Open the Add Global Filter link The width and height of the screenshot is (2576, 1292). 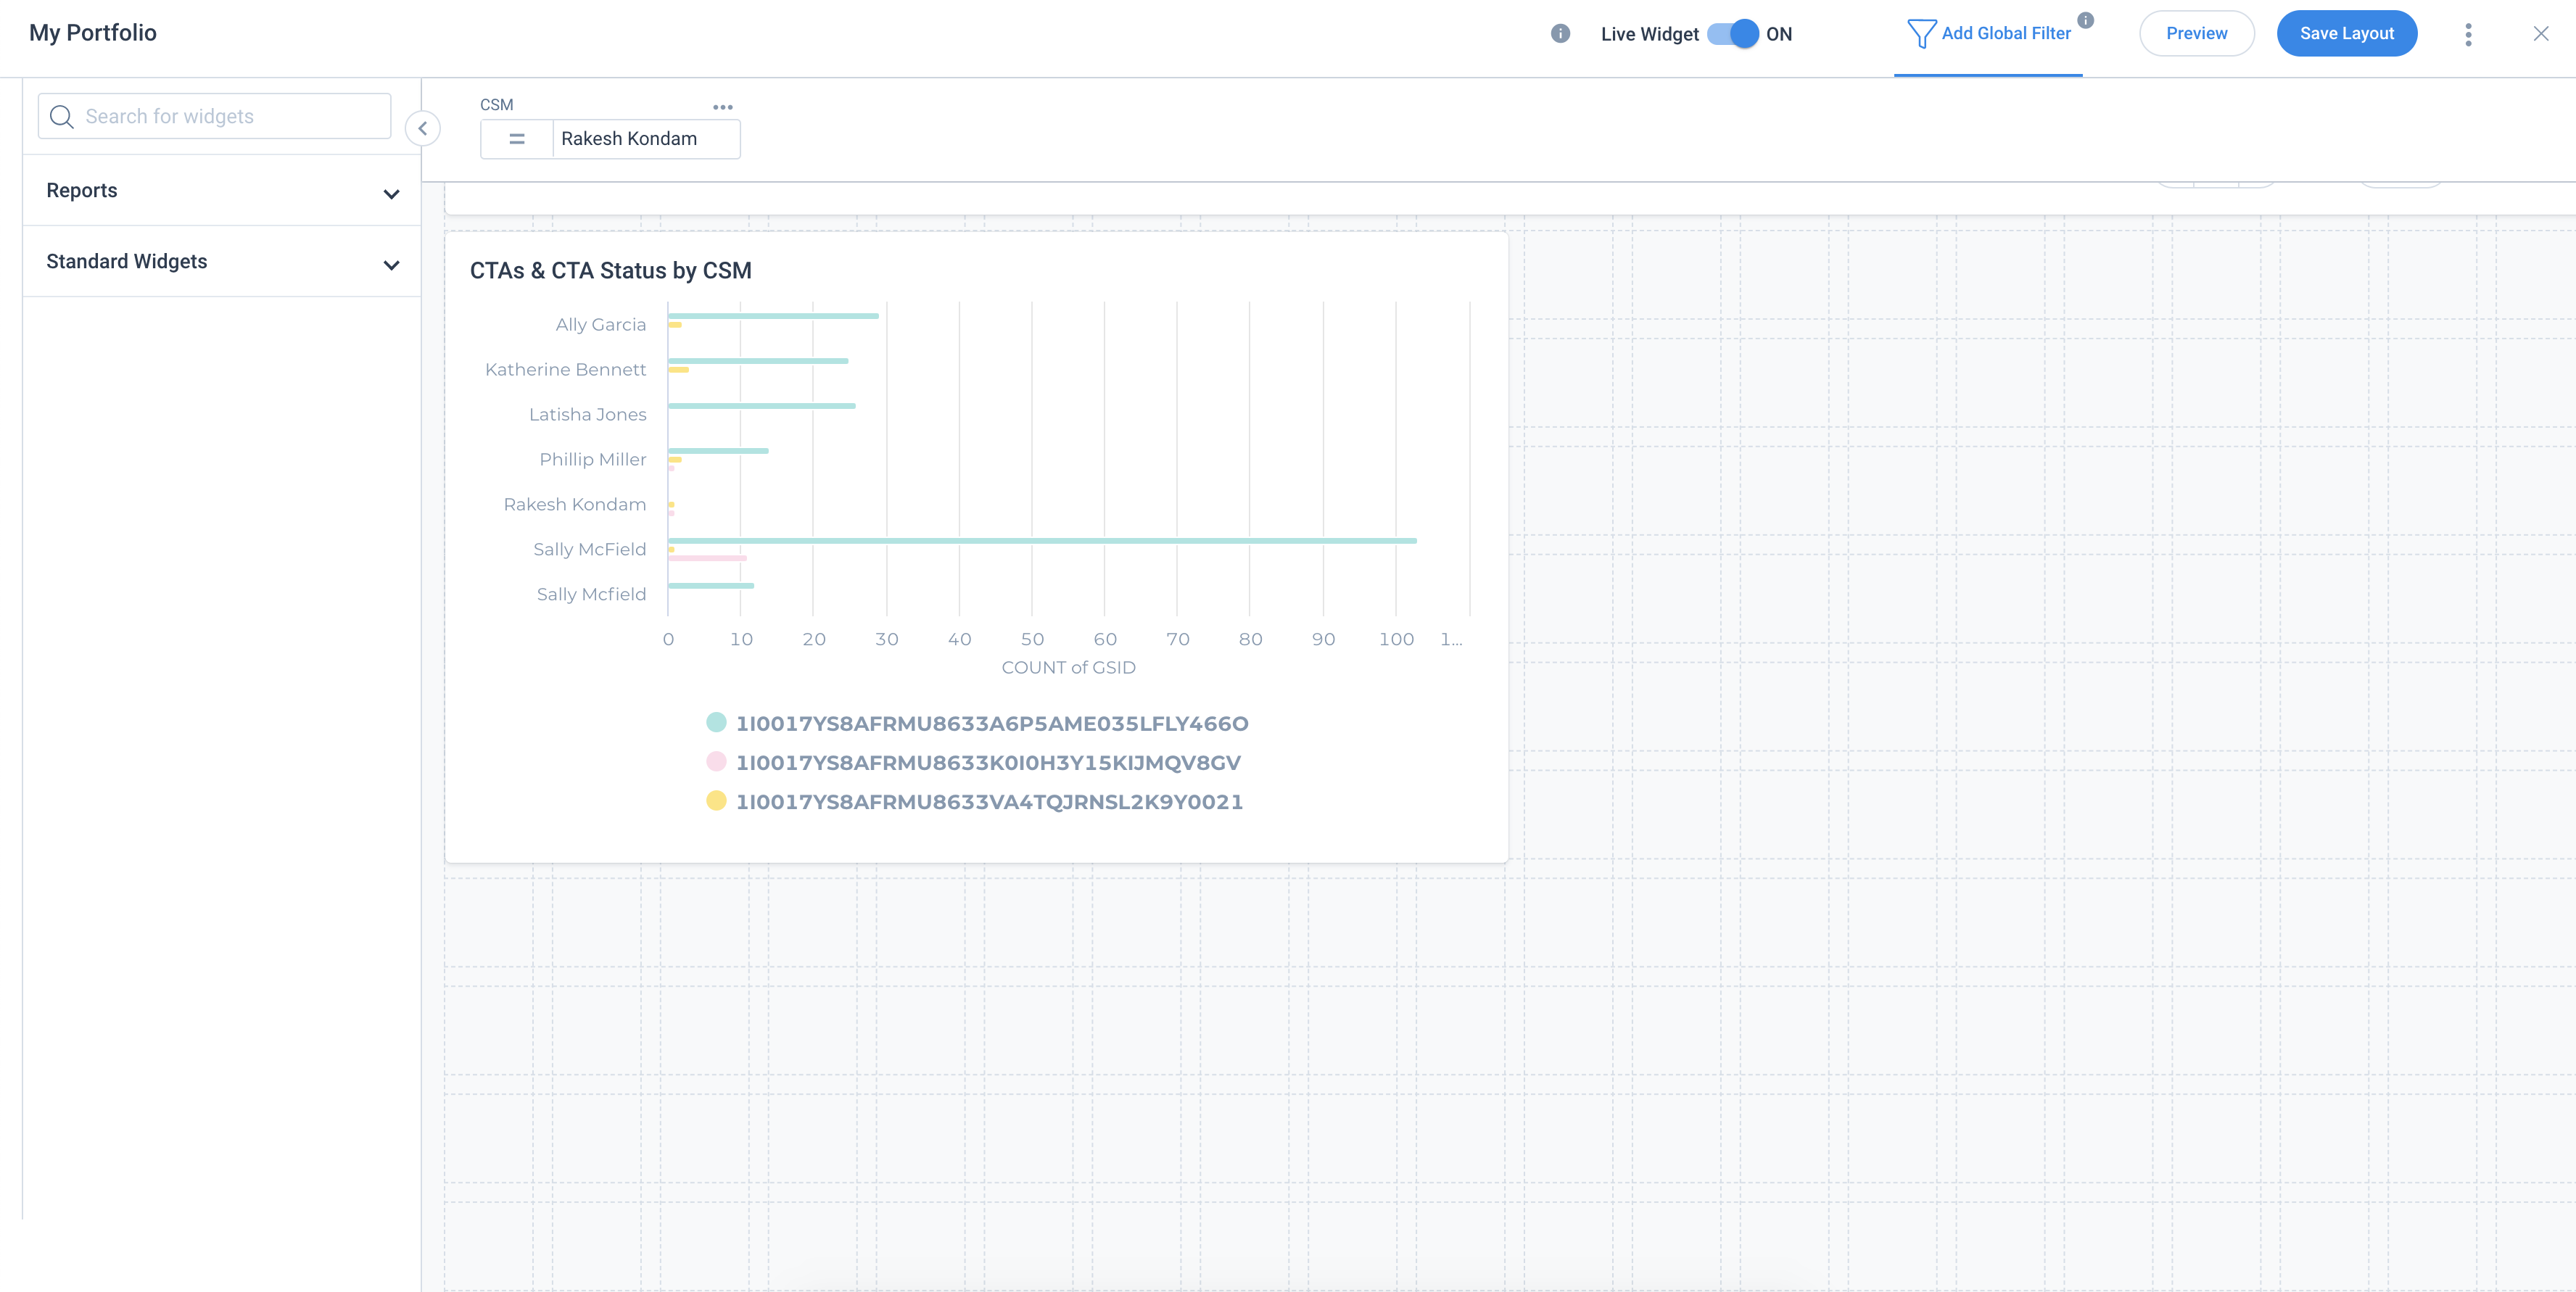point(2006,33)
